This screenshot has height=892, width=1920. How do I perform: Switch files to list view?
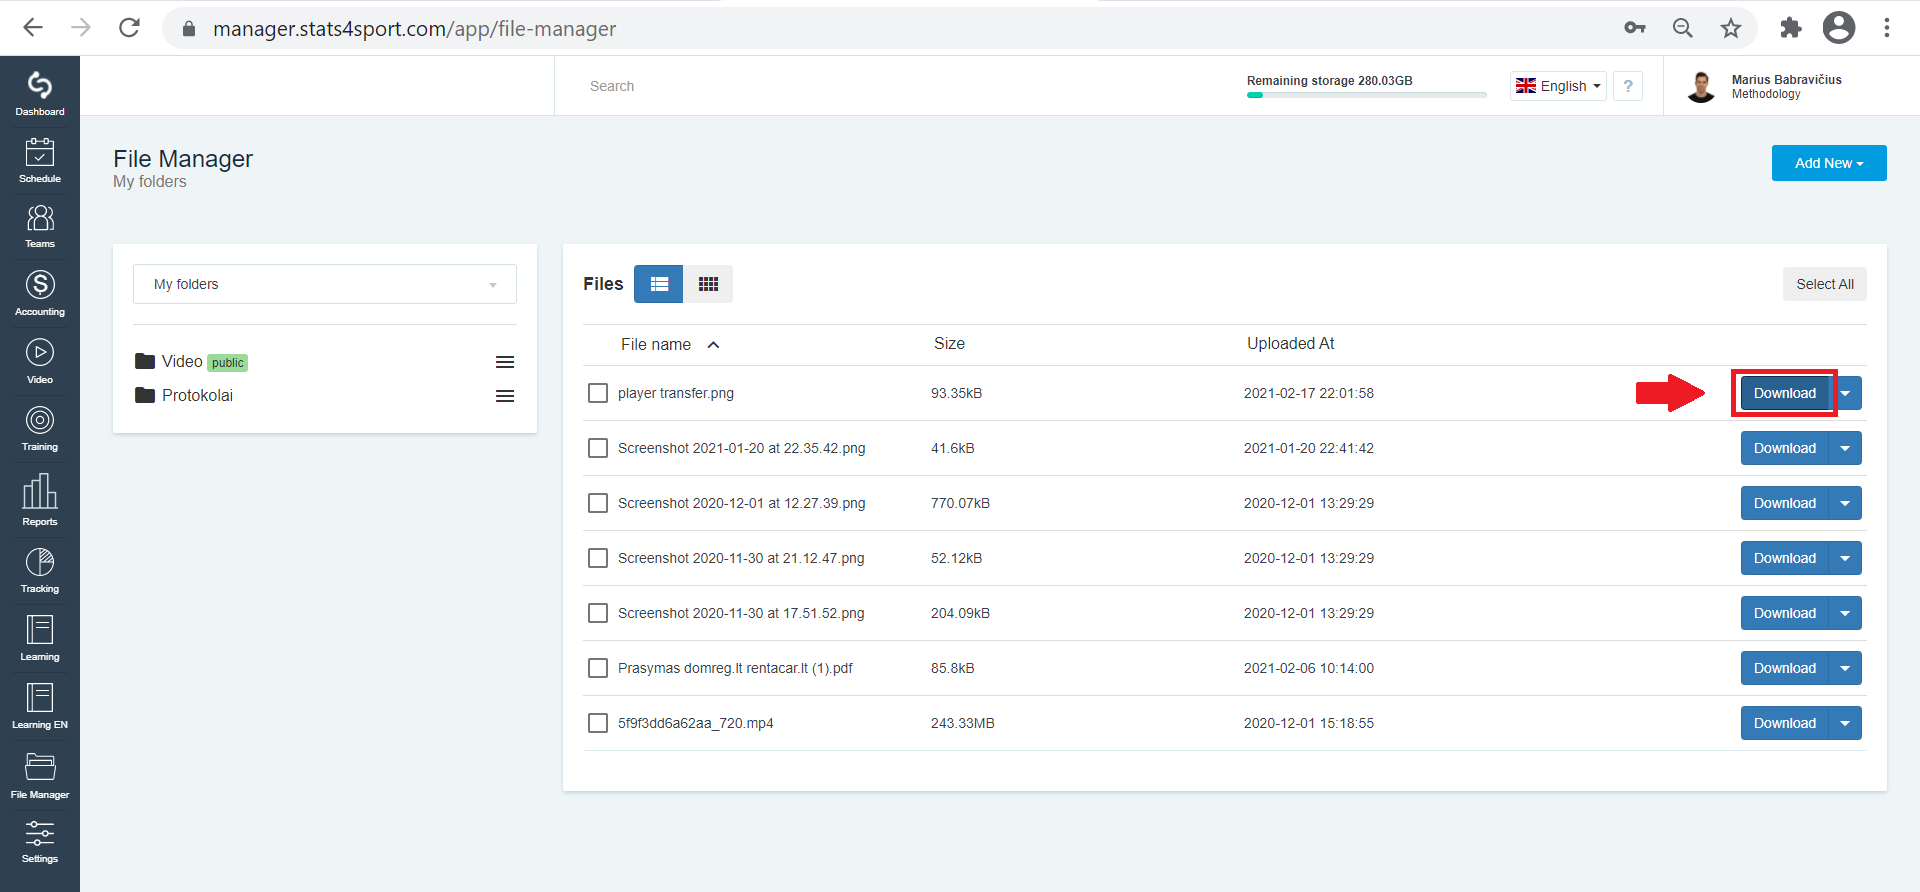click(659, 284)
